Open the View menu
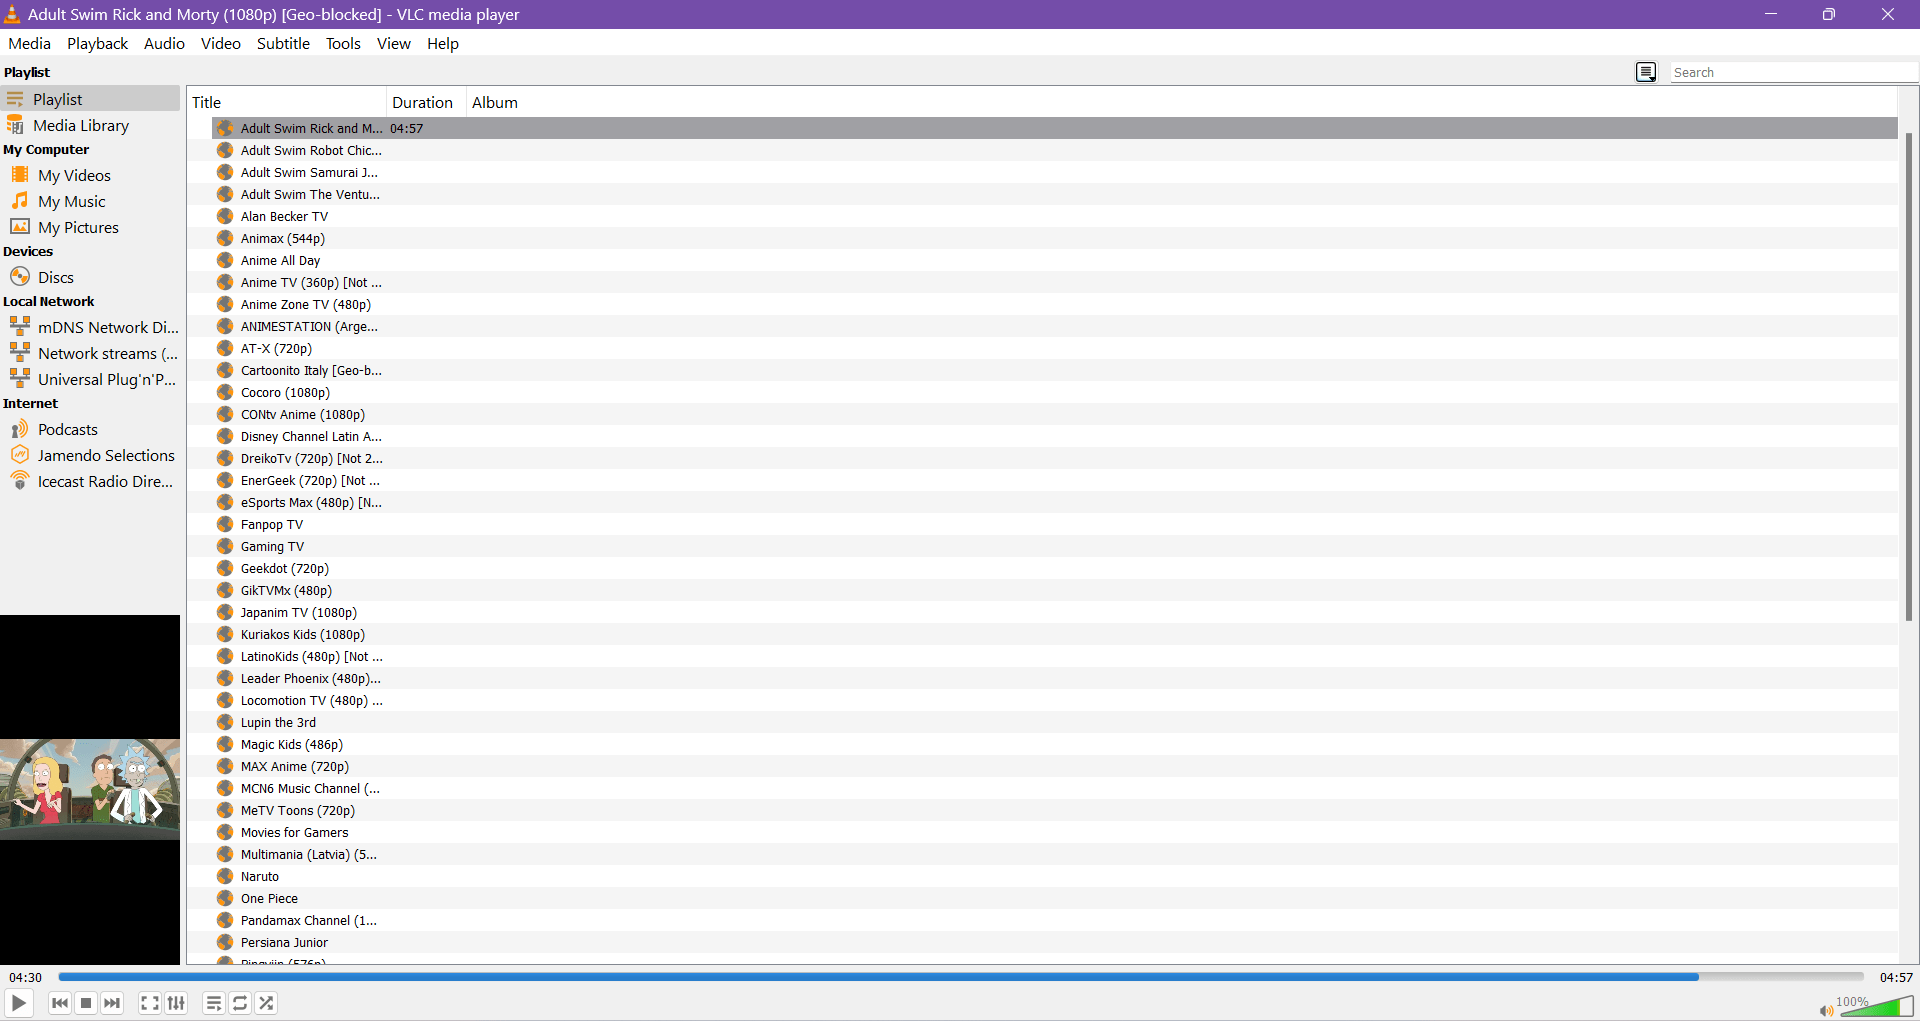 [x=393, y=43]
